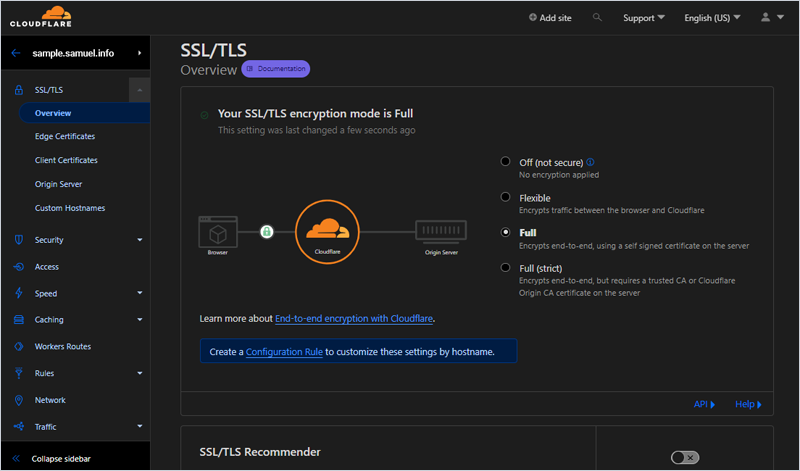
Task: Click the SSL/TLS lock icon in sidebar
Action: coord(19,90)
